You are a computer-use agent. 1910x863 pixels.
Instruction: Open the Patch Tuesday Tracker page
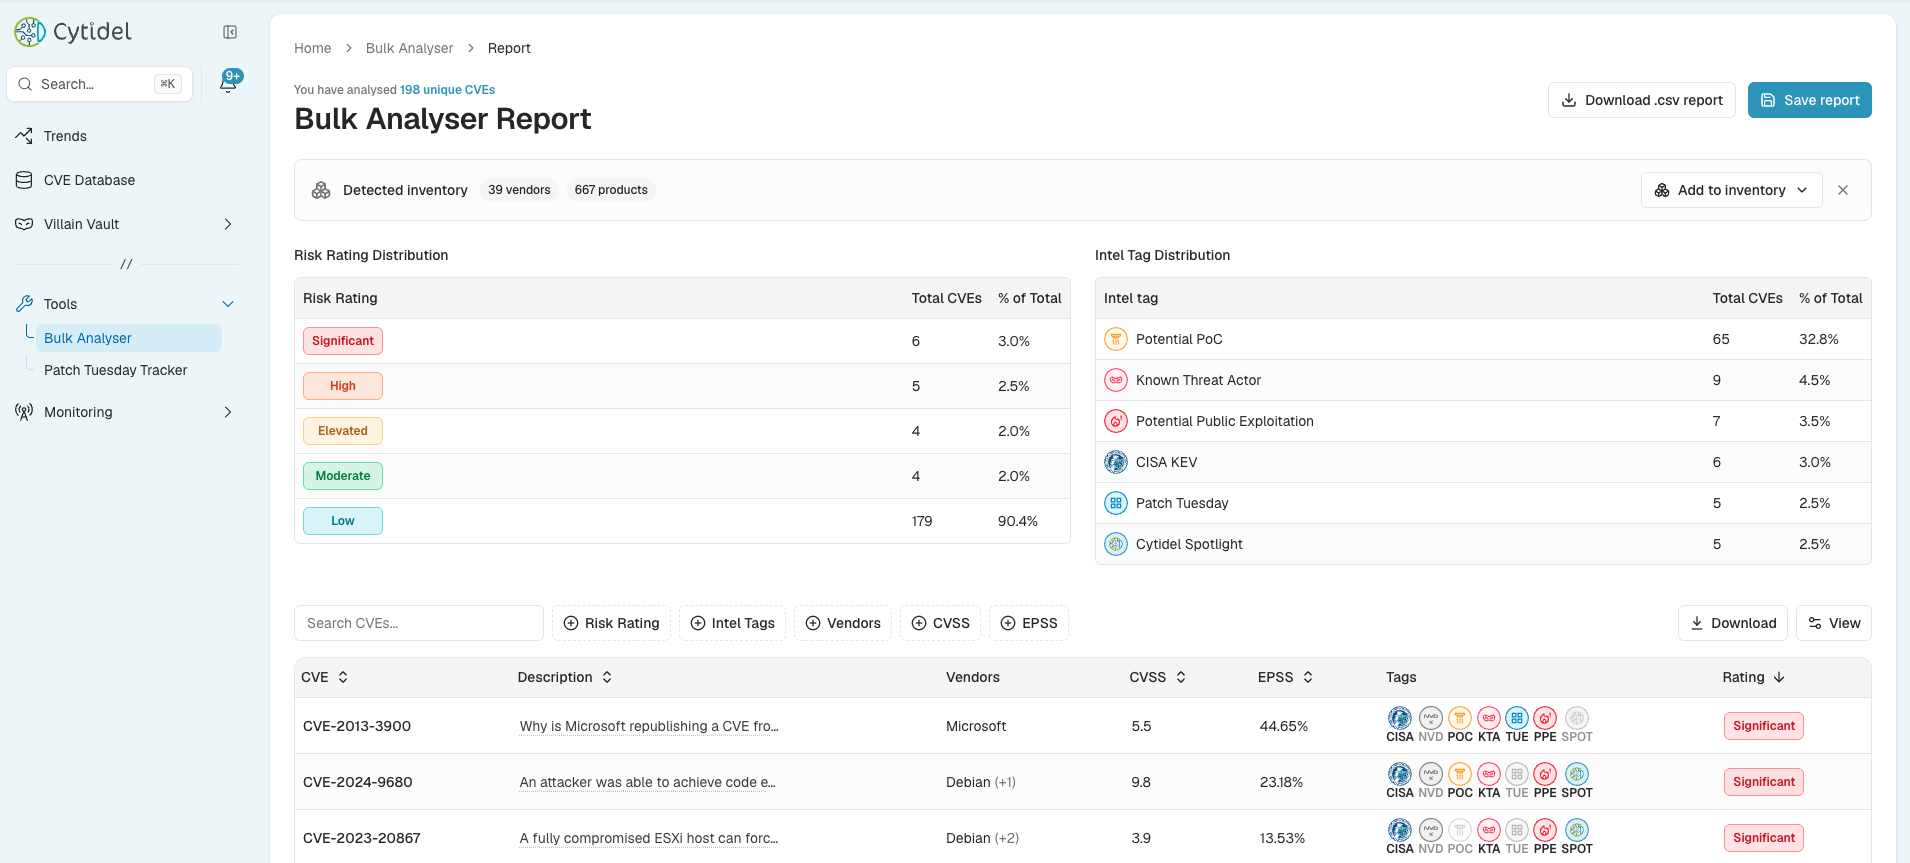(x=116, y=370)
